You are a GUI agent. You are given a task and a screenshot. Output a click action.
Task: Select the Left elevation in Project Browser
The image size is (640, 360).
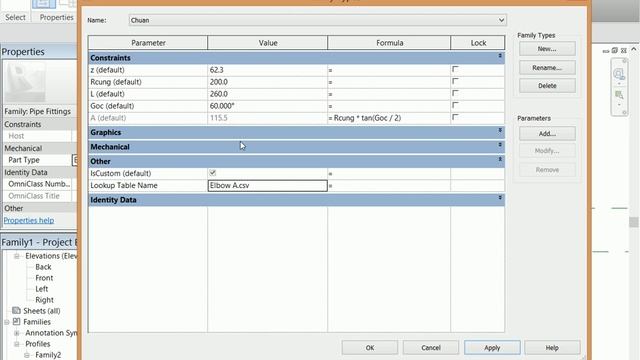42,289
